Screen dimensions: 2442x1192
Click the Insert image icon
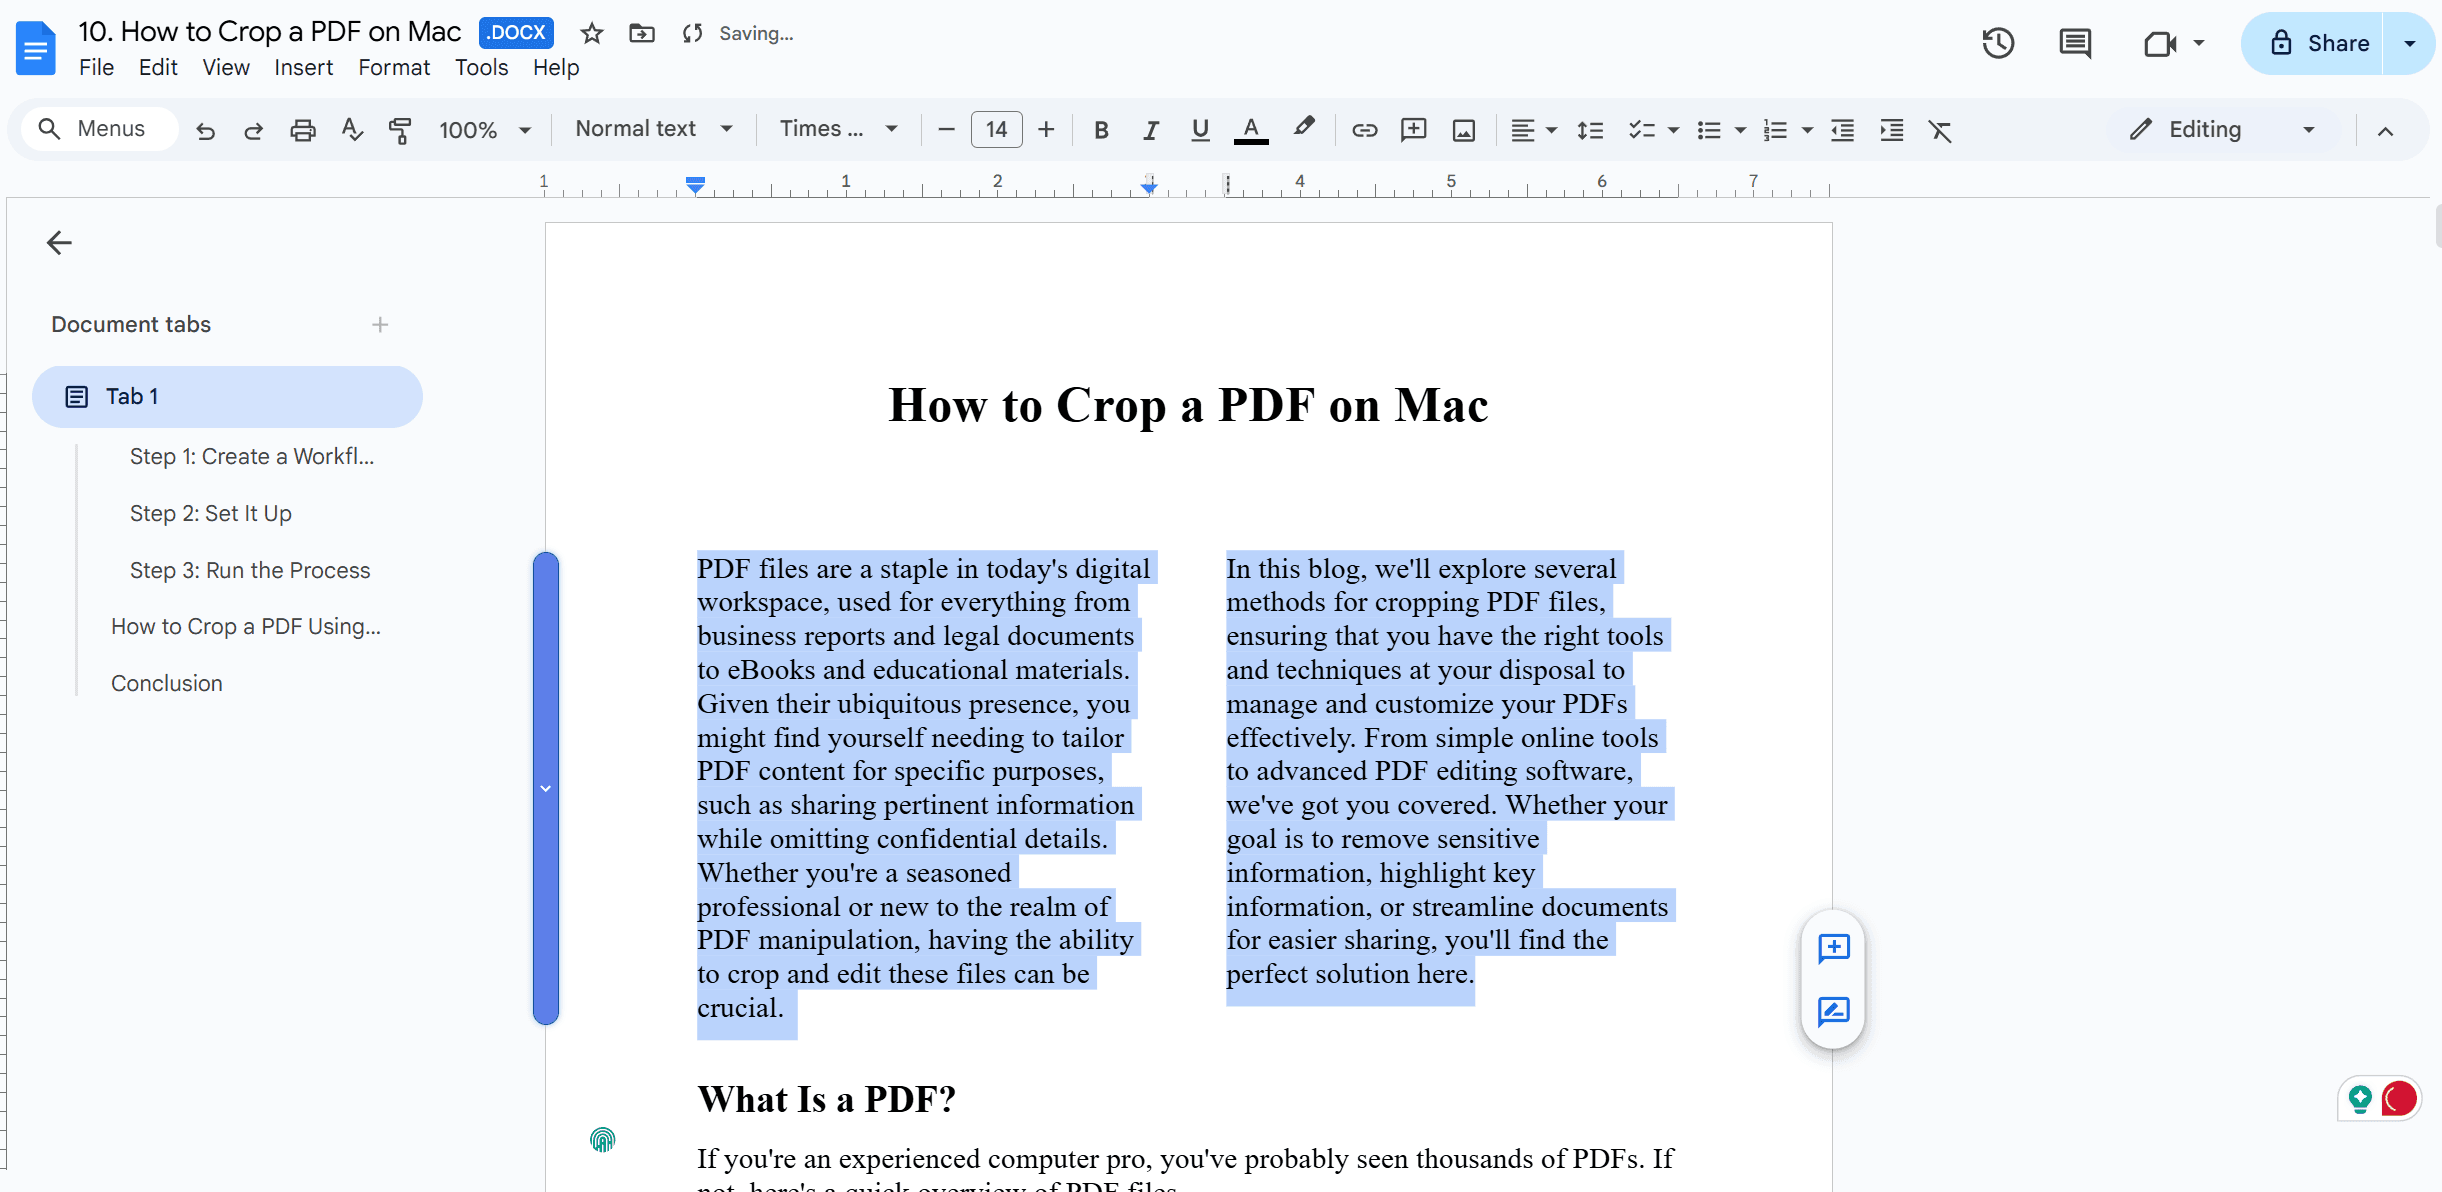tap(1464, 129)
